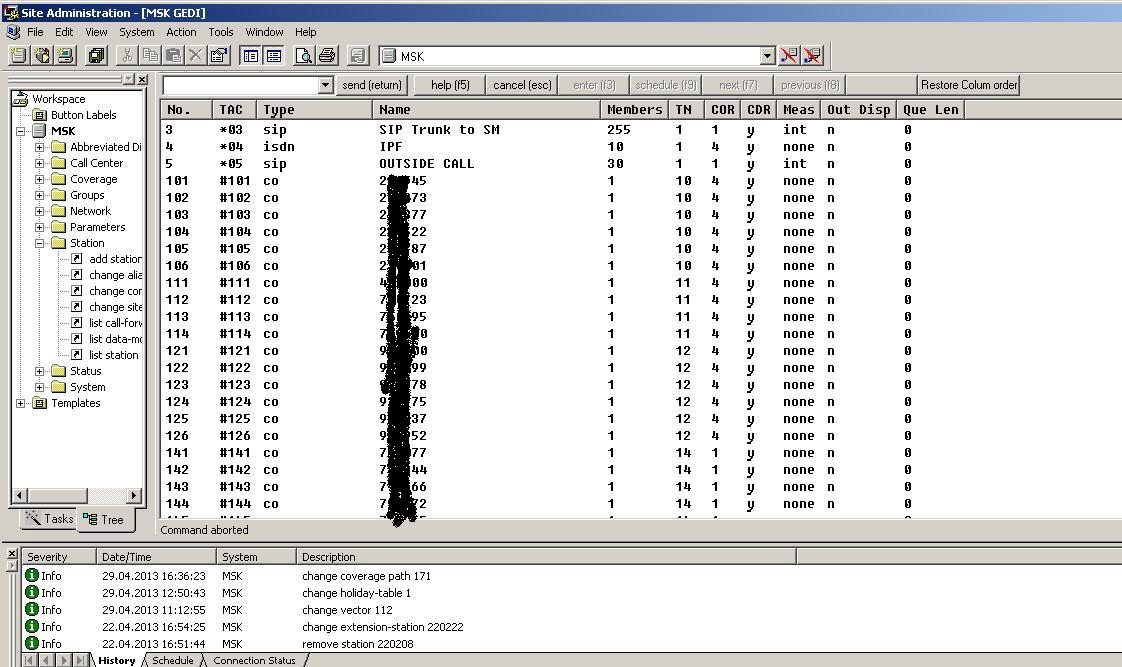The height and width of the screenshot is (667, 1122).
Task: Collapse the Station folder
Action: [x=39, y=243]
